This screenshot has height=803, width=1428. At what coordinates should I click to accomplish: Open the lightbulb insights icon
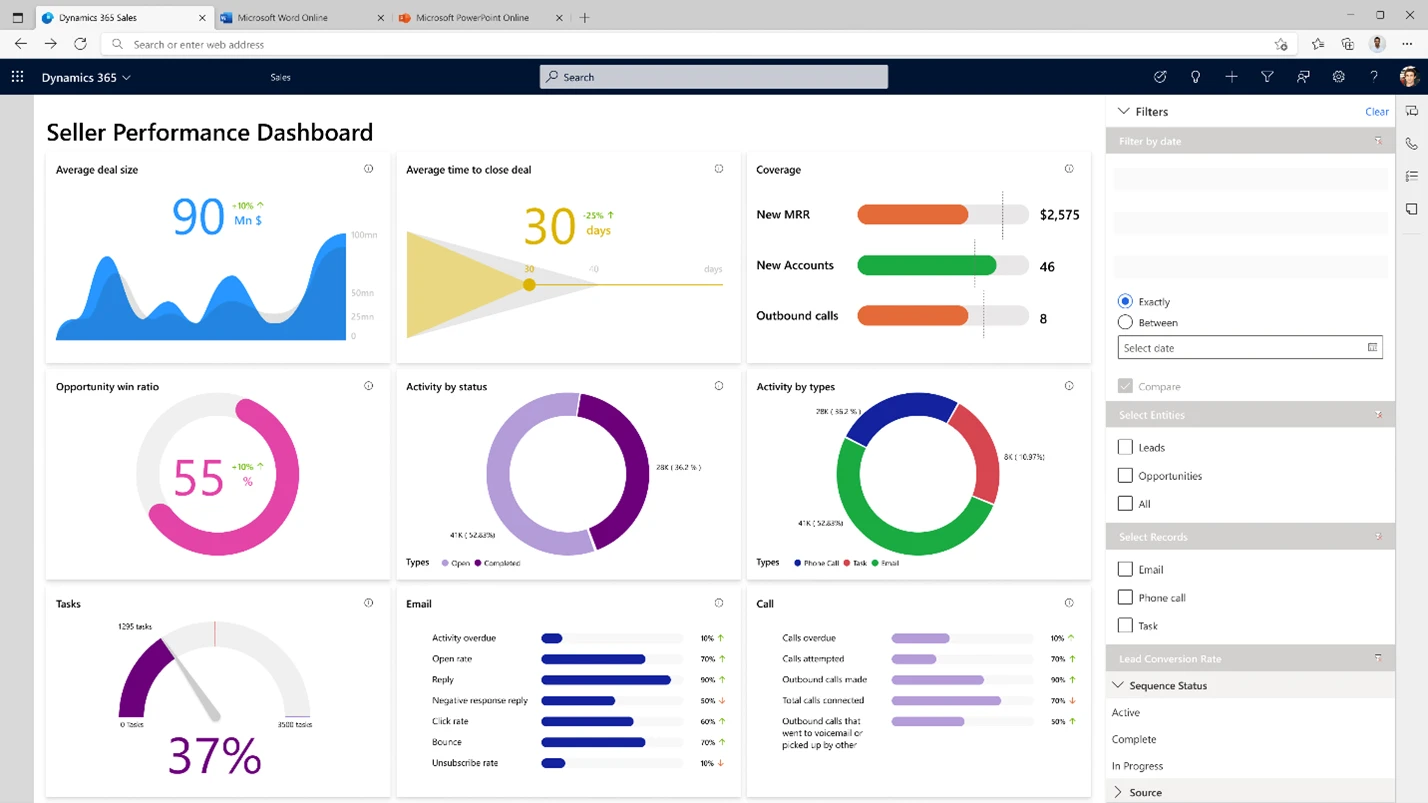(x=1195, y=77)
